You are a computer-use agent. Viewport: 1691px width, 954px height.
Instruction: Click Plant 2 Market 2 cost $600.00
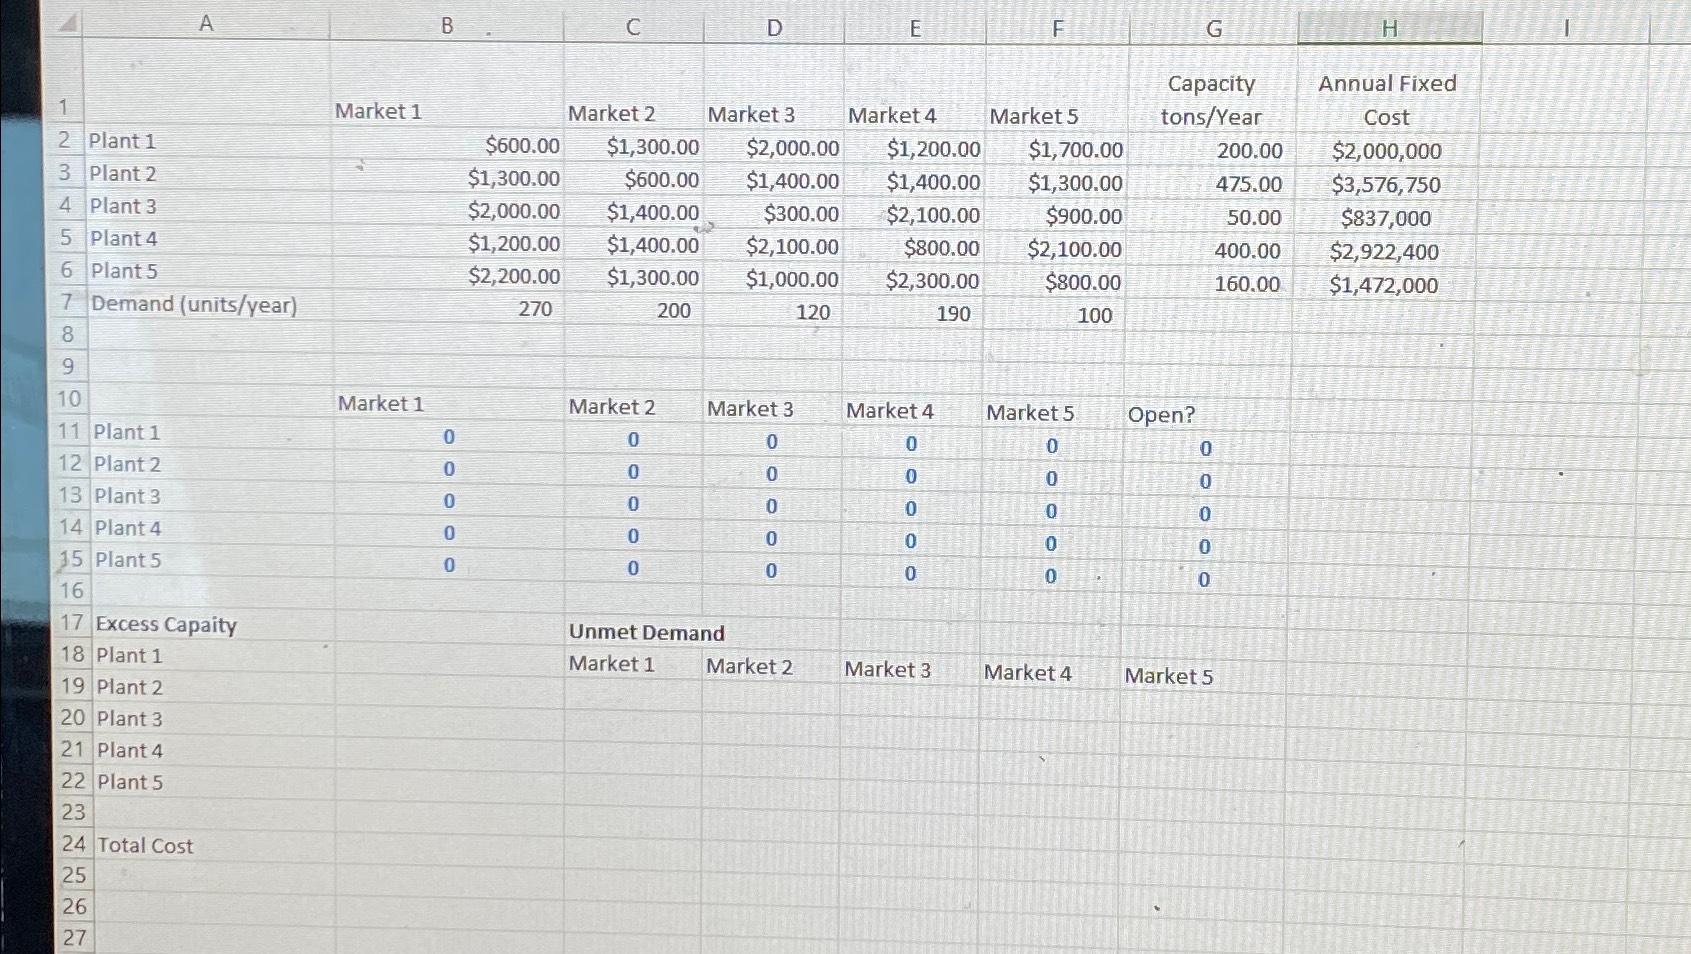(x=661, y=180)
